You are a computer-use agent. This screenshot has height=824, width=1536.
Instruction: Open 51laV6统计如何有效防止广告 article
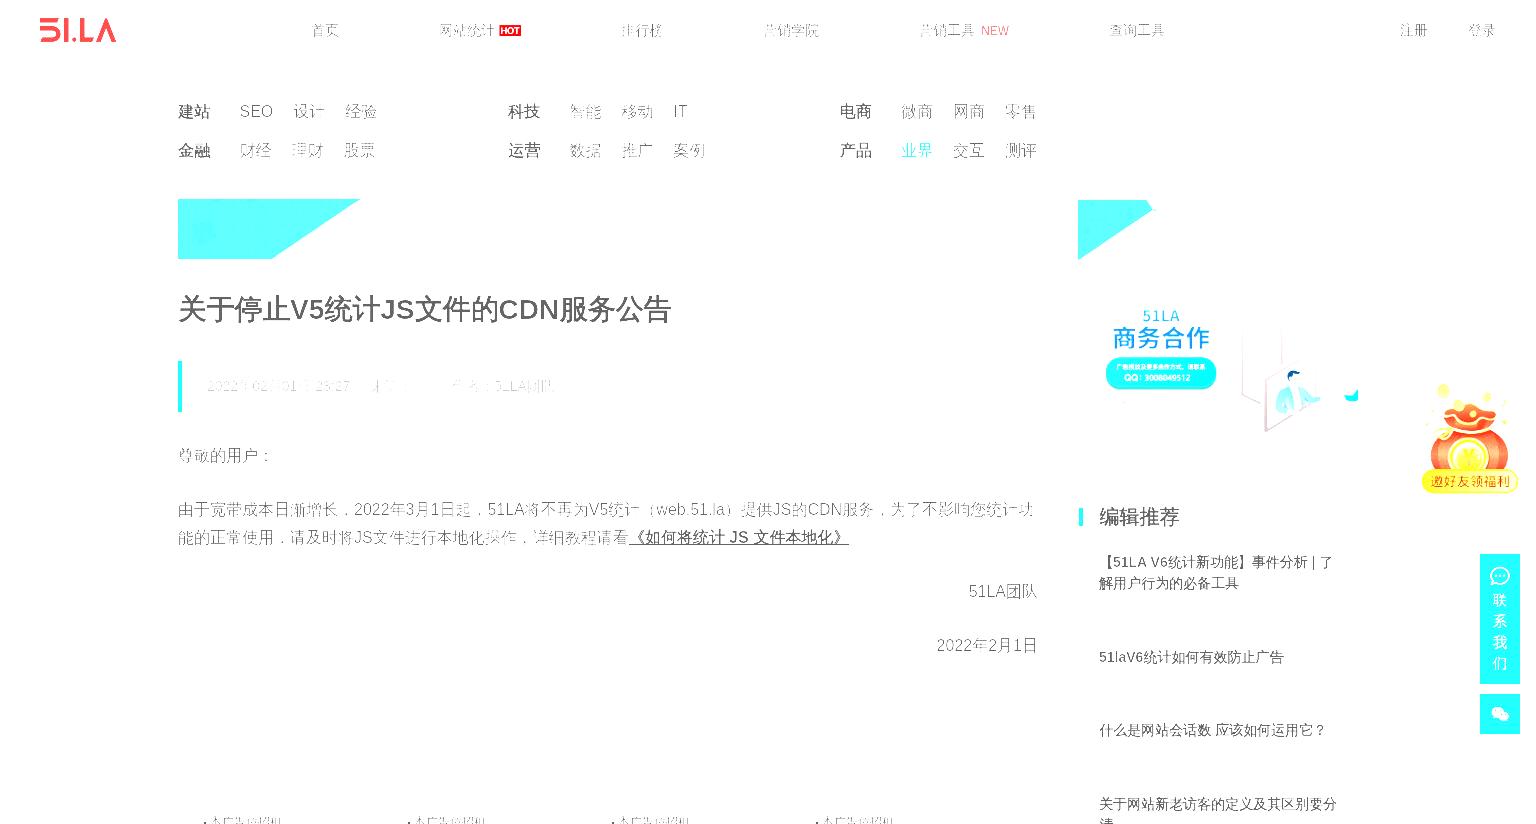(x=1191, y=657)
